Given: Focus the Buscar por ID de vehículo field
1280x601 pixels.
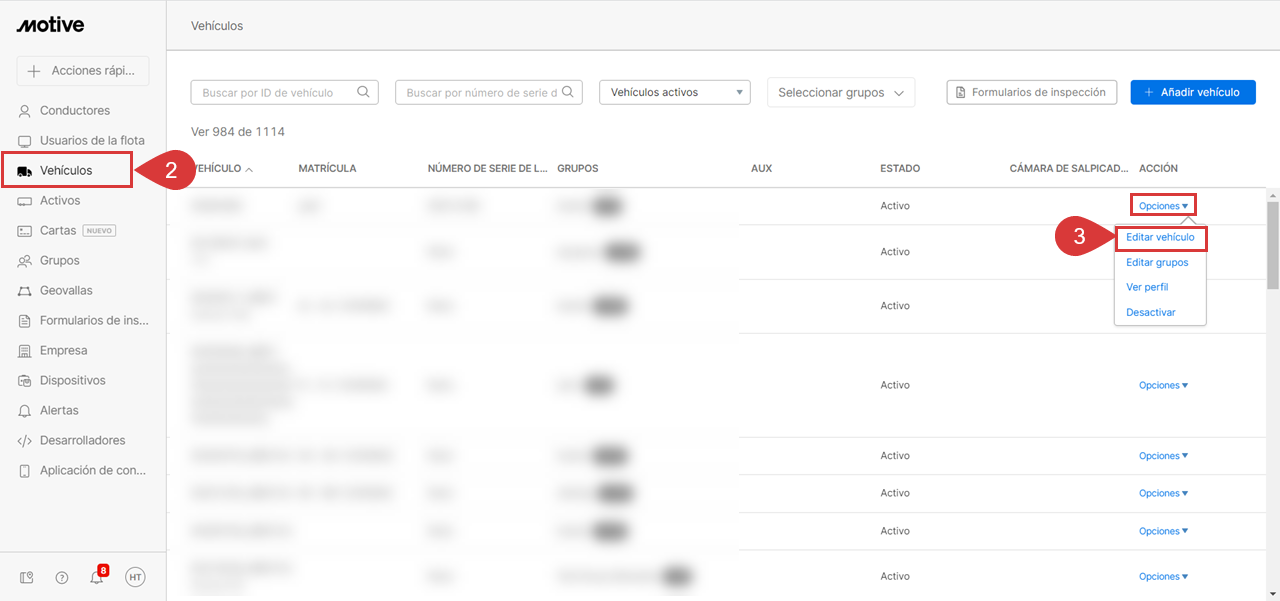Looking at the screenshot, I should tap(285, 92).
